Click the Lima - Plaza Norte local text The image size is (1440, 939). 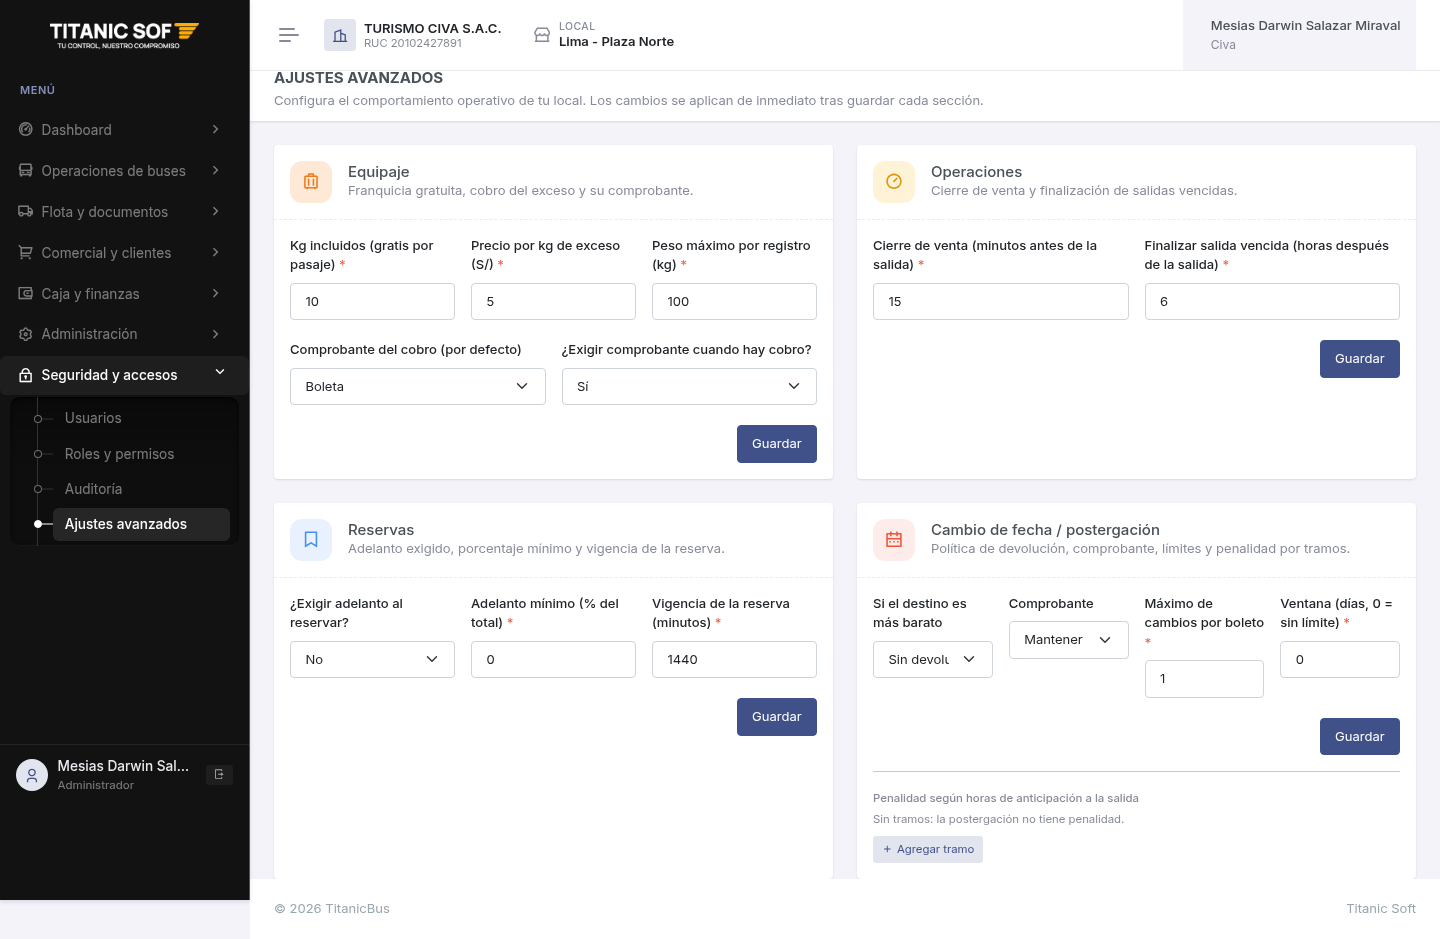point(616,42)
